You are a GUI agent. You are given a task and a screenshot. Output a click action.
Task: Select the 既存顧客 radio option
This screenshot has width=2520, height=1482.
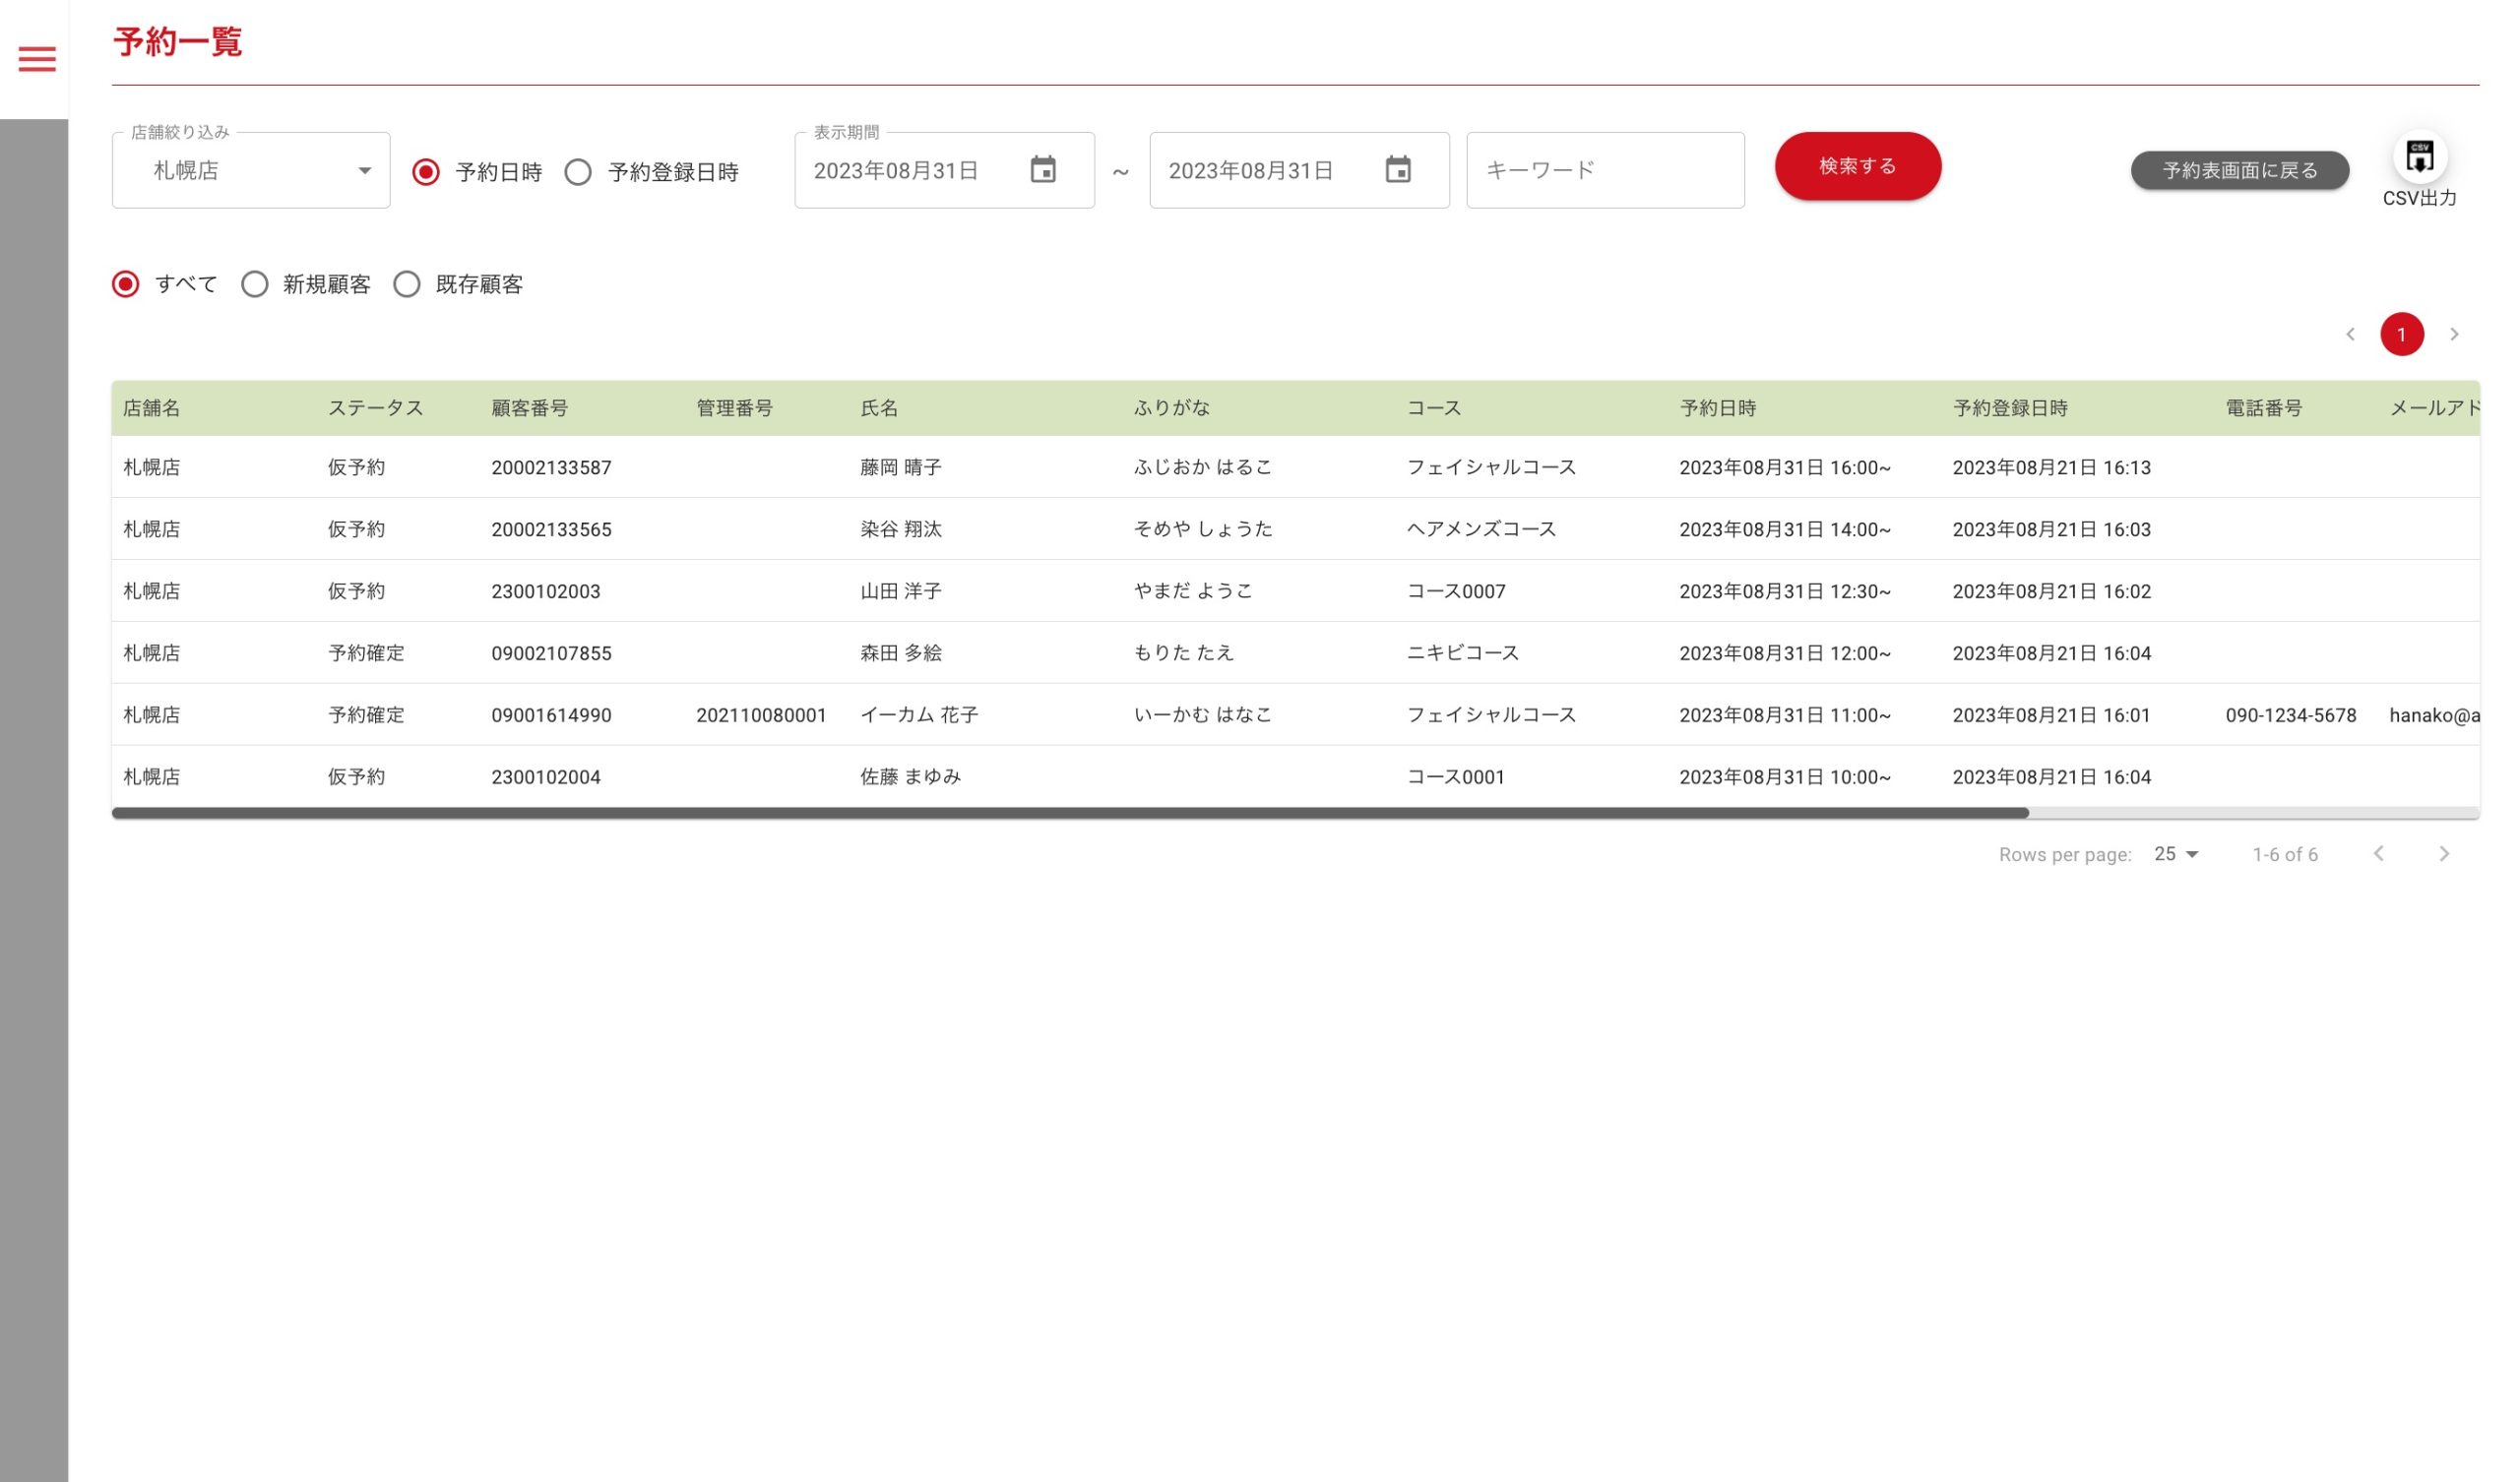tap(407, 284)
